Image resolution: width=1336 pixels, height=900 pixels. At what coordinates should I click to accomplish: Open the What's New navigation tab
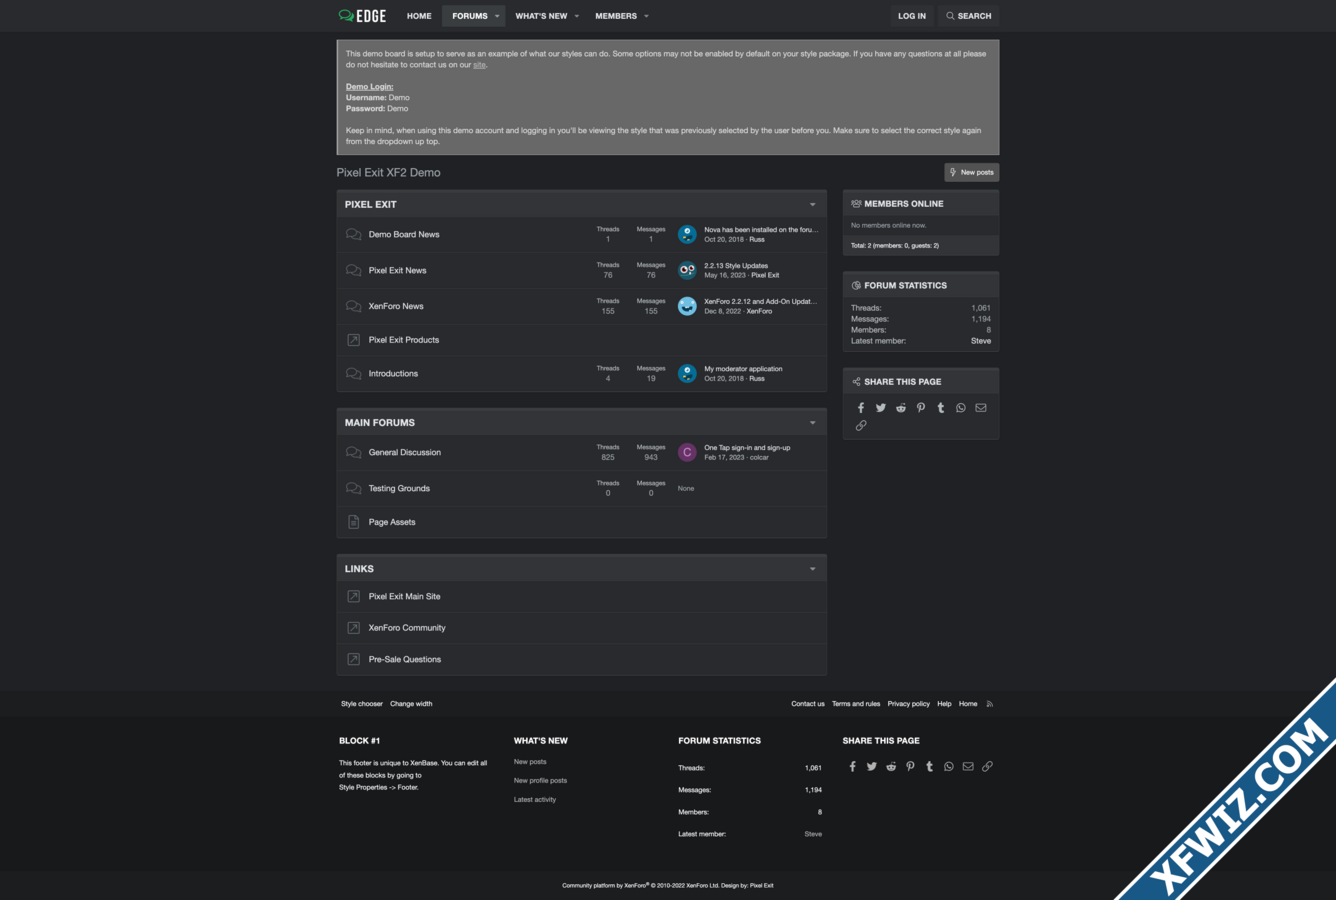541,16
